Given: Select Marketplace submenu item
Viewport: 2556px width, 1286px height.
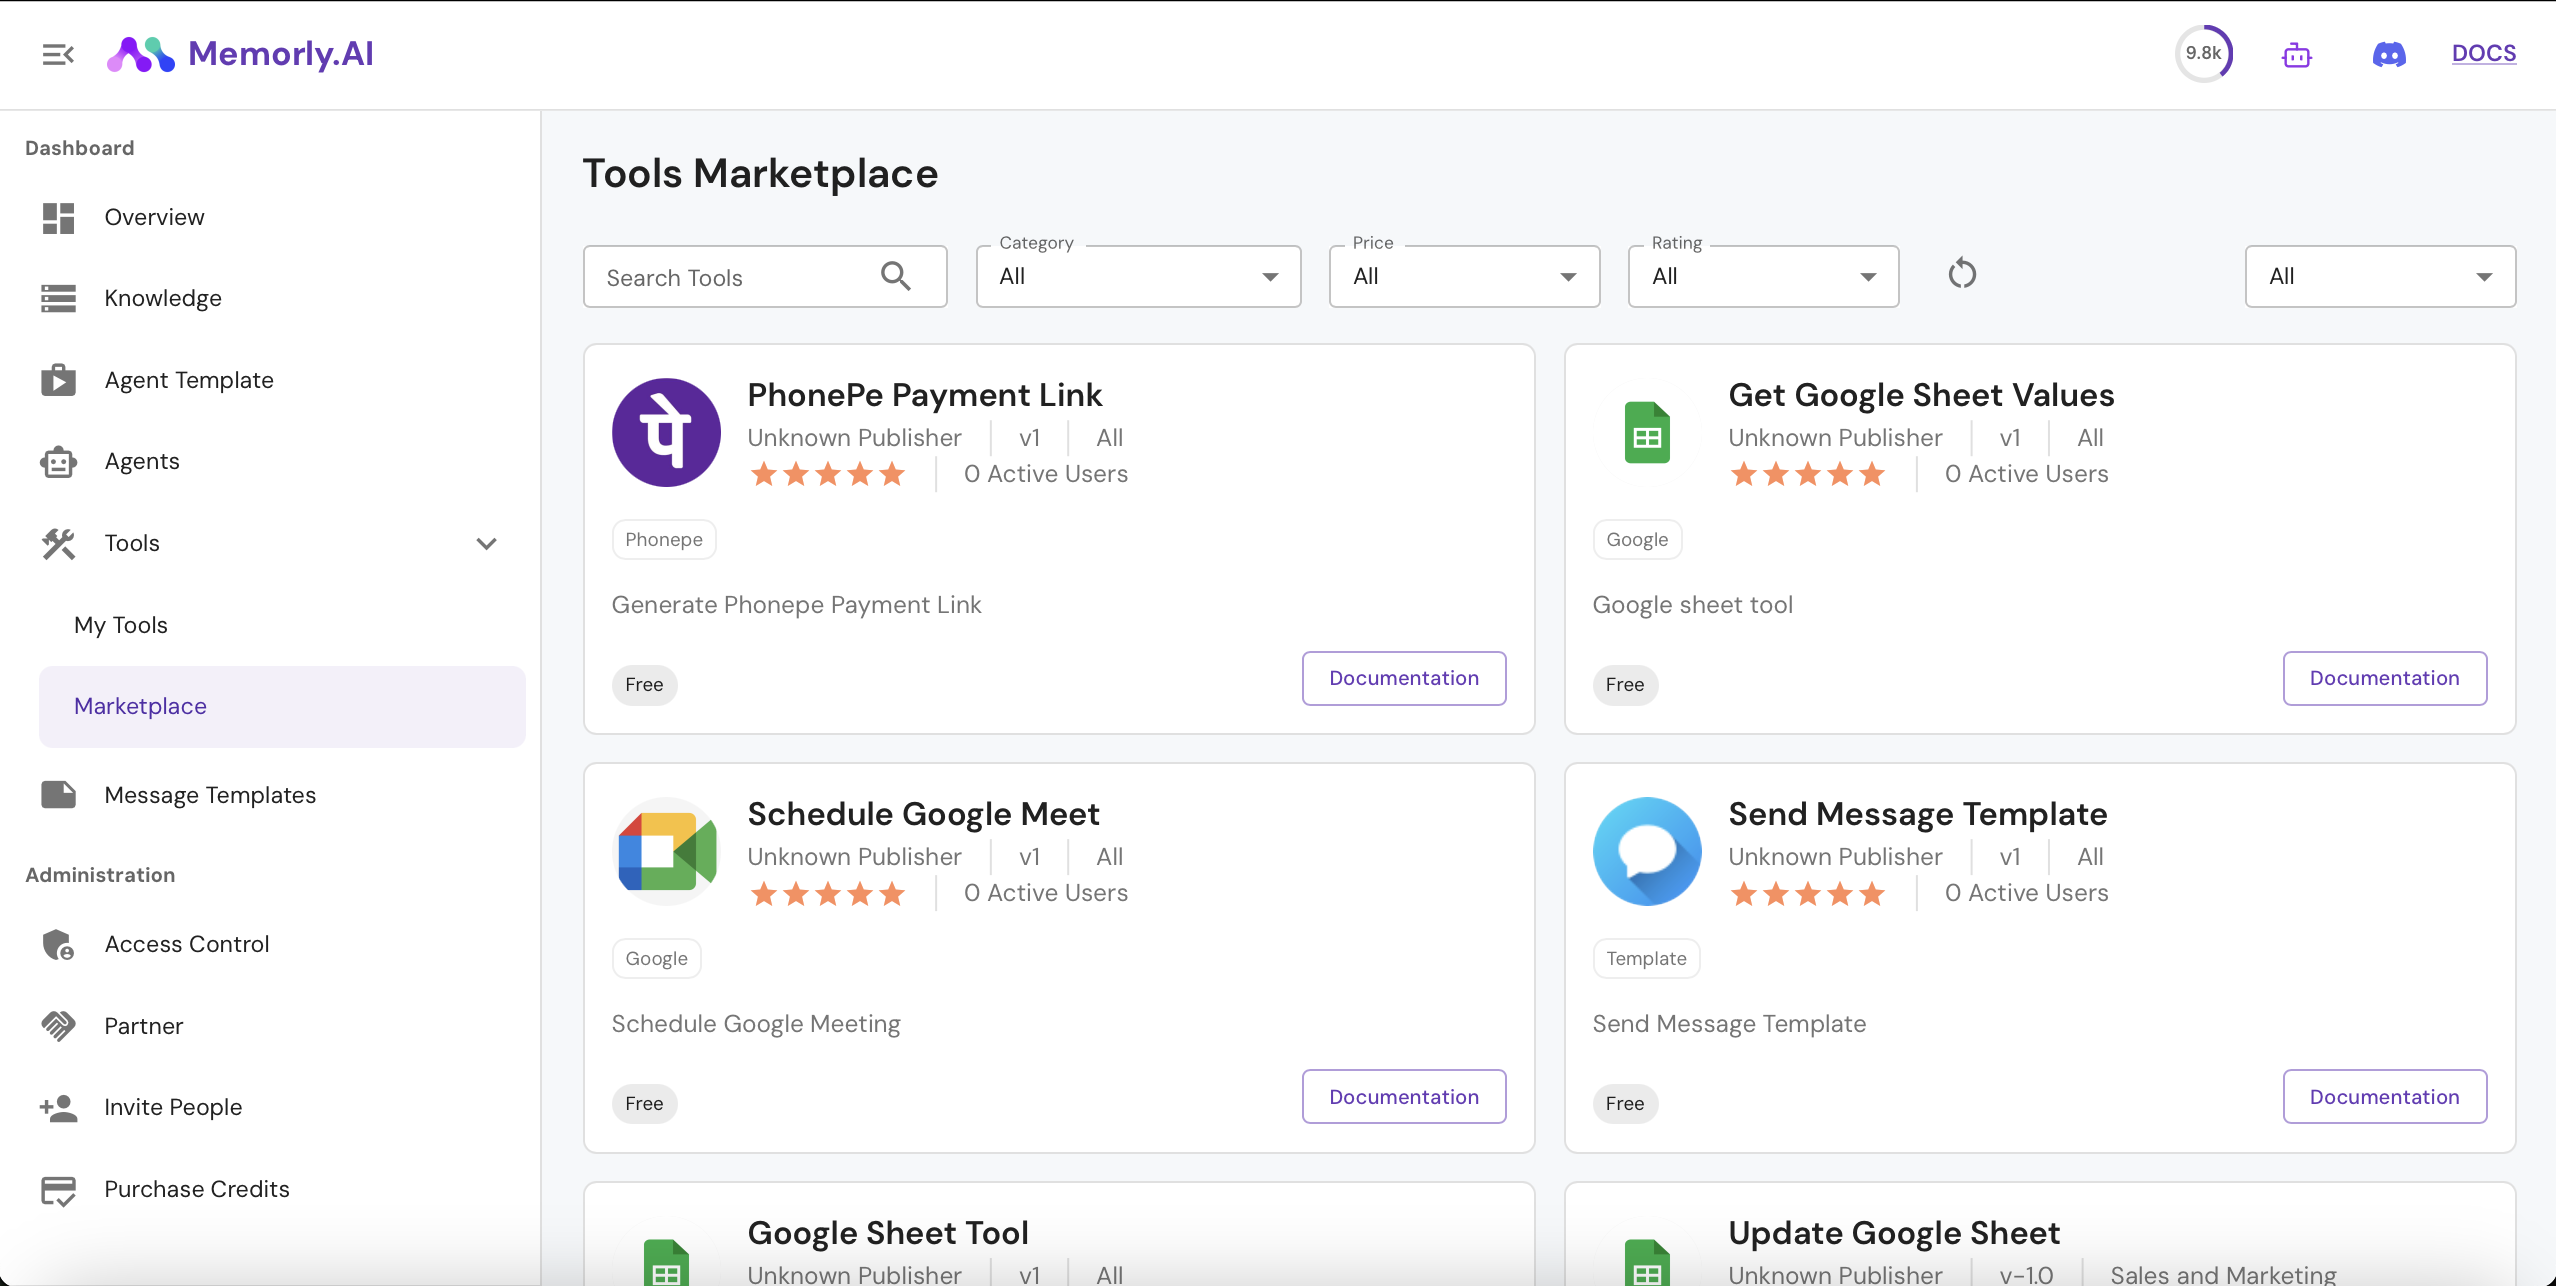Looking at the screenshot, I should 282,706.
